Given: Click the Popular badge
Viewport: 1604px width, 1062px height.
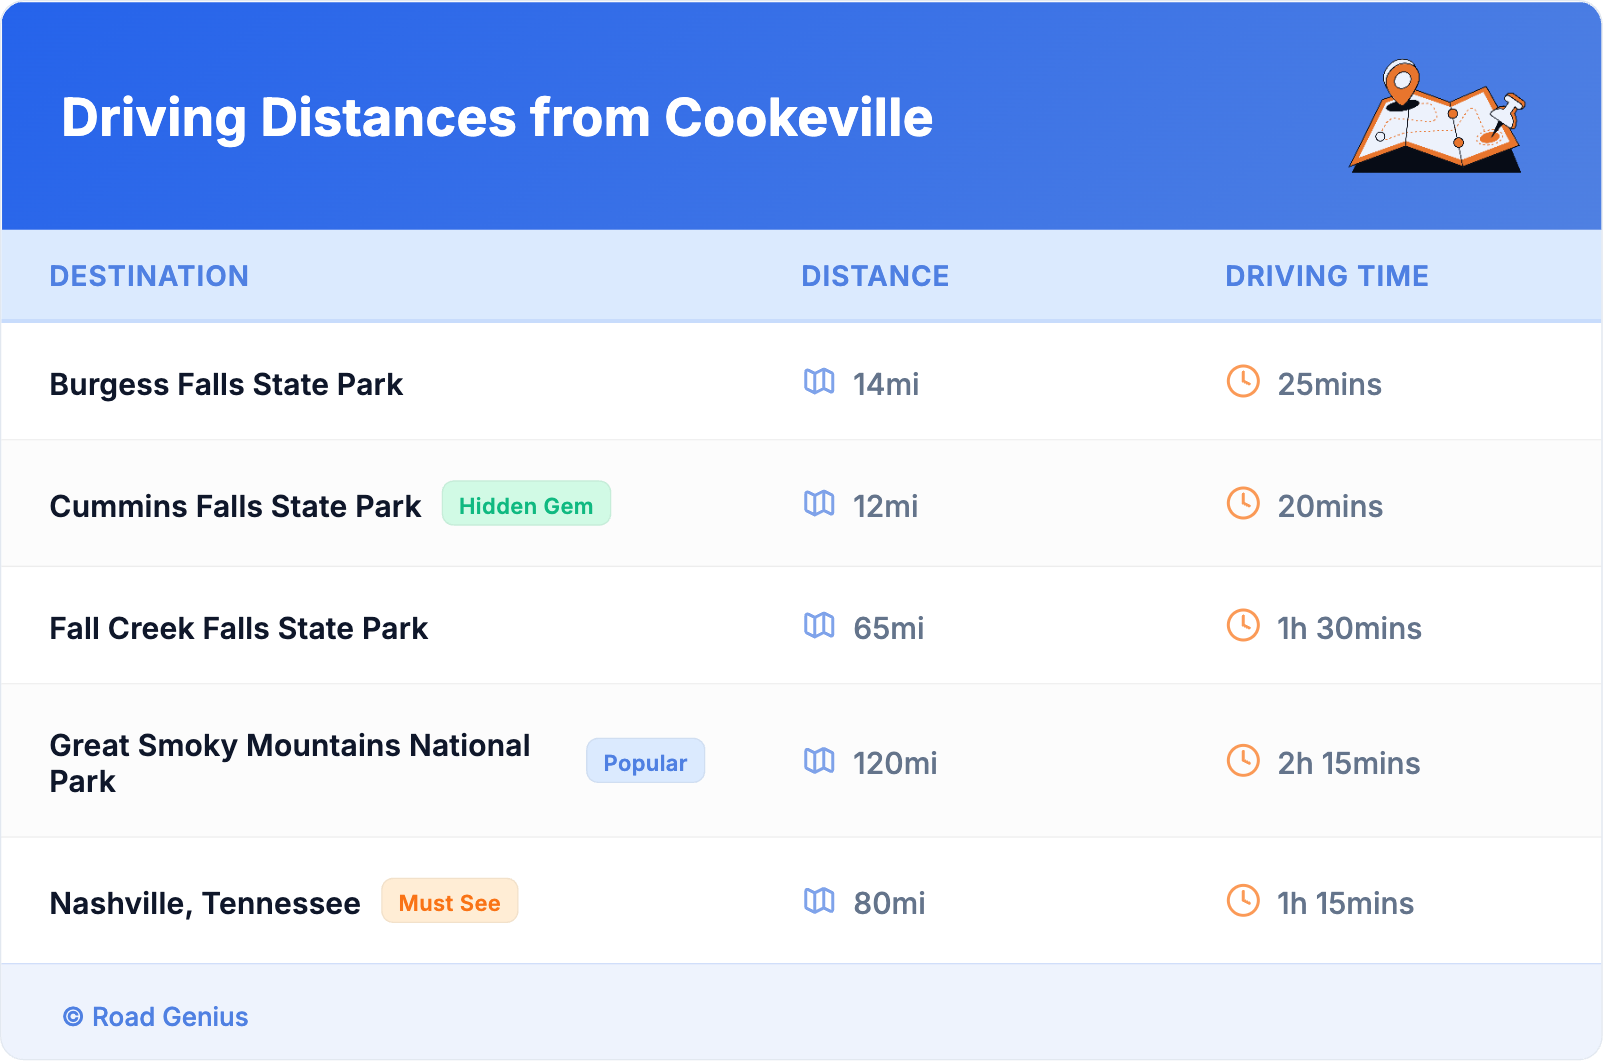Looking at the screenshot, I should tap(645, 762).
